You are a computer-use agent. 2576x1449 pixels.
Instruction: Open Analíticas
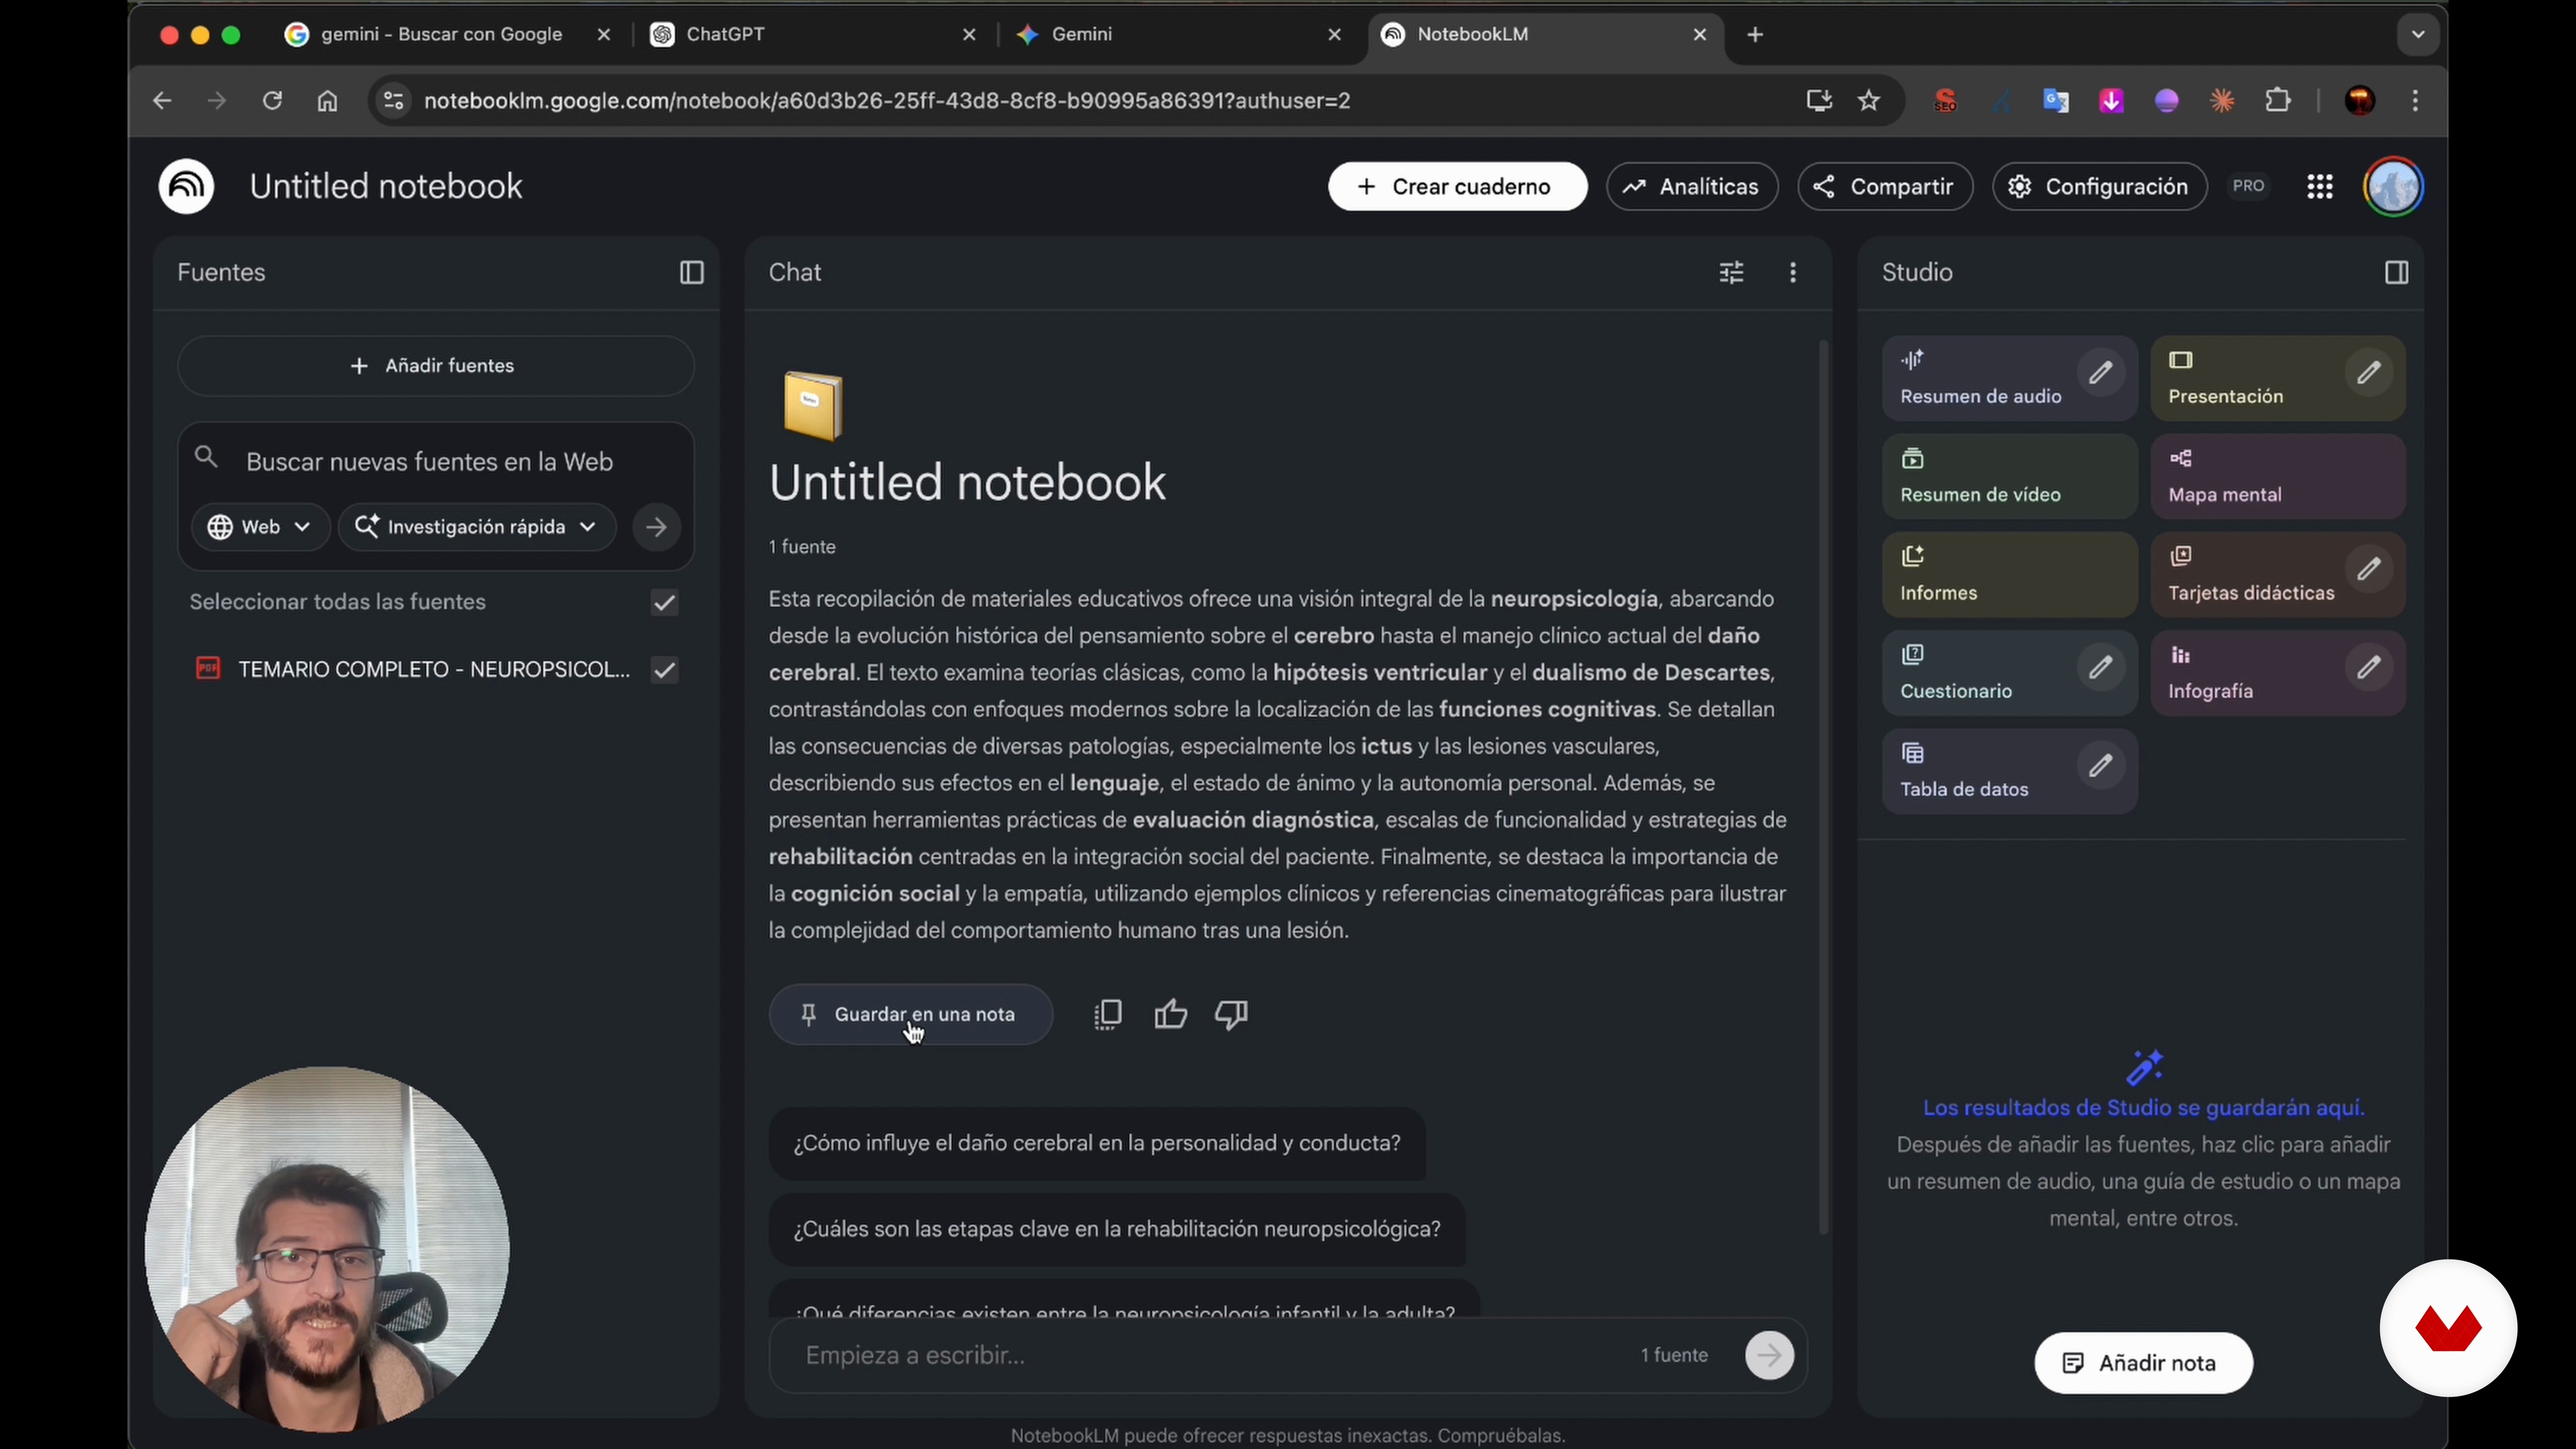tap(1692, 186)
